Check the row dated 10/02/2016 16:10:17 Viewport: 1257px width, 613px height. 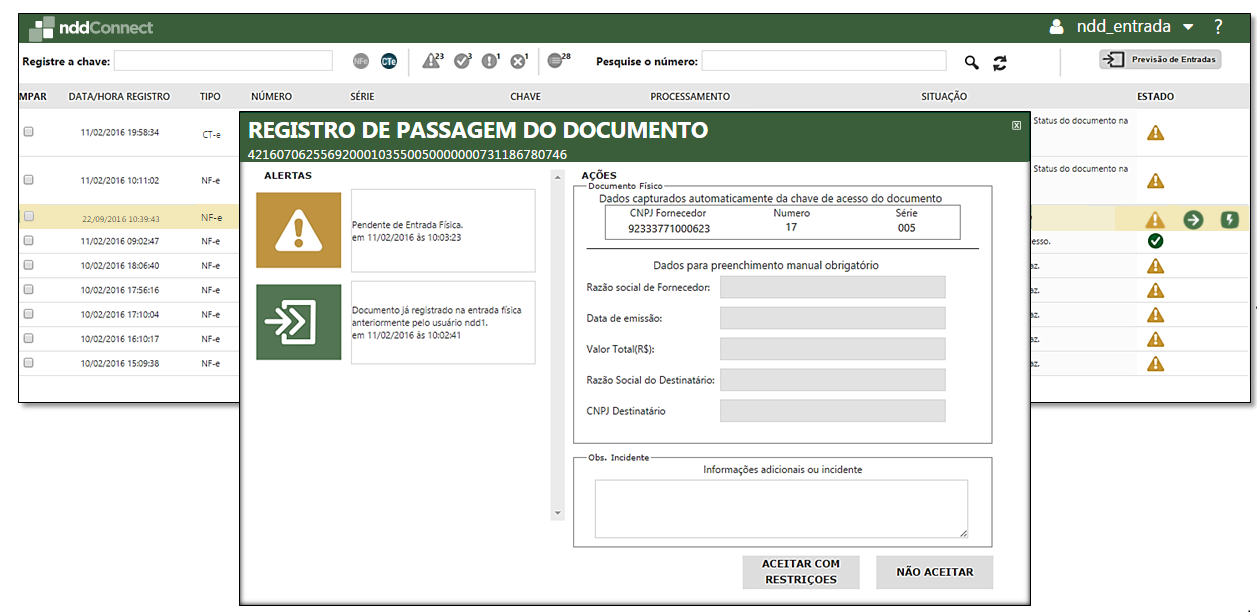click(29, 338)
